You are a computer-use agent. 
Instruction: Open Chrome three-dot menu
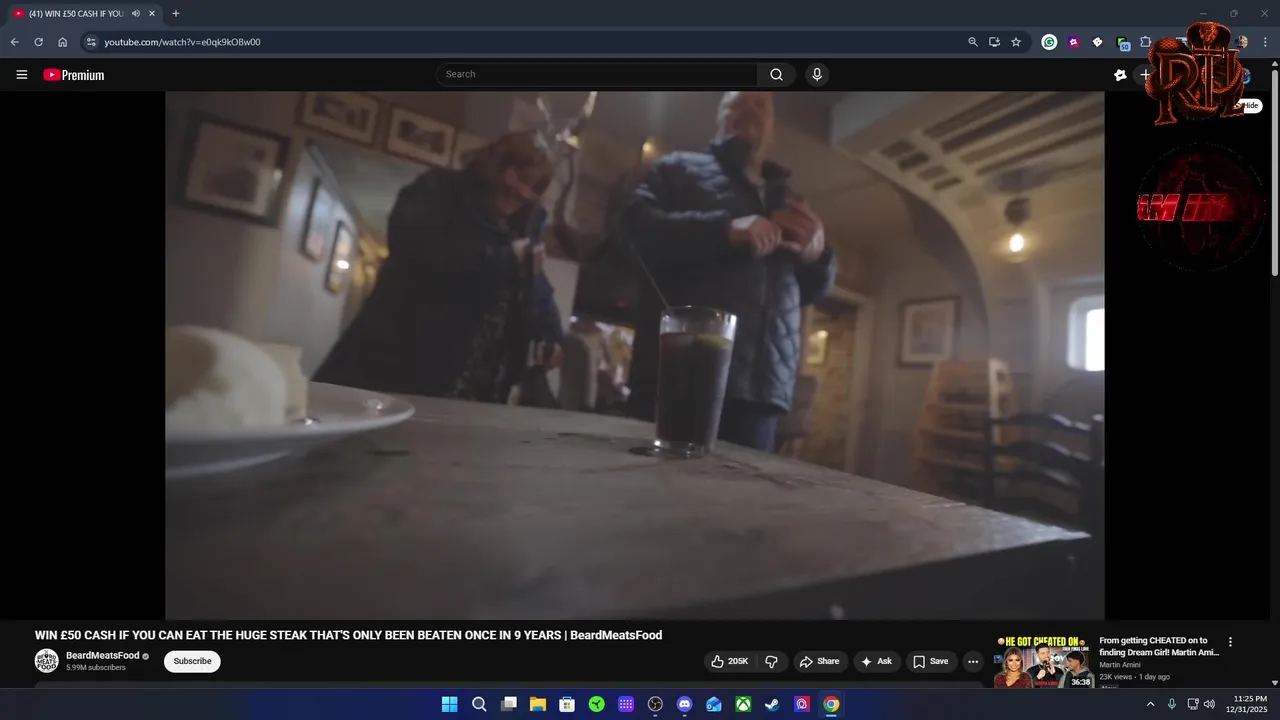coord(1266,42)
